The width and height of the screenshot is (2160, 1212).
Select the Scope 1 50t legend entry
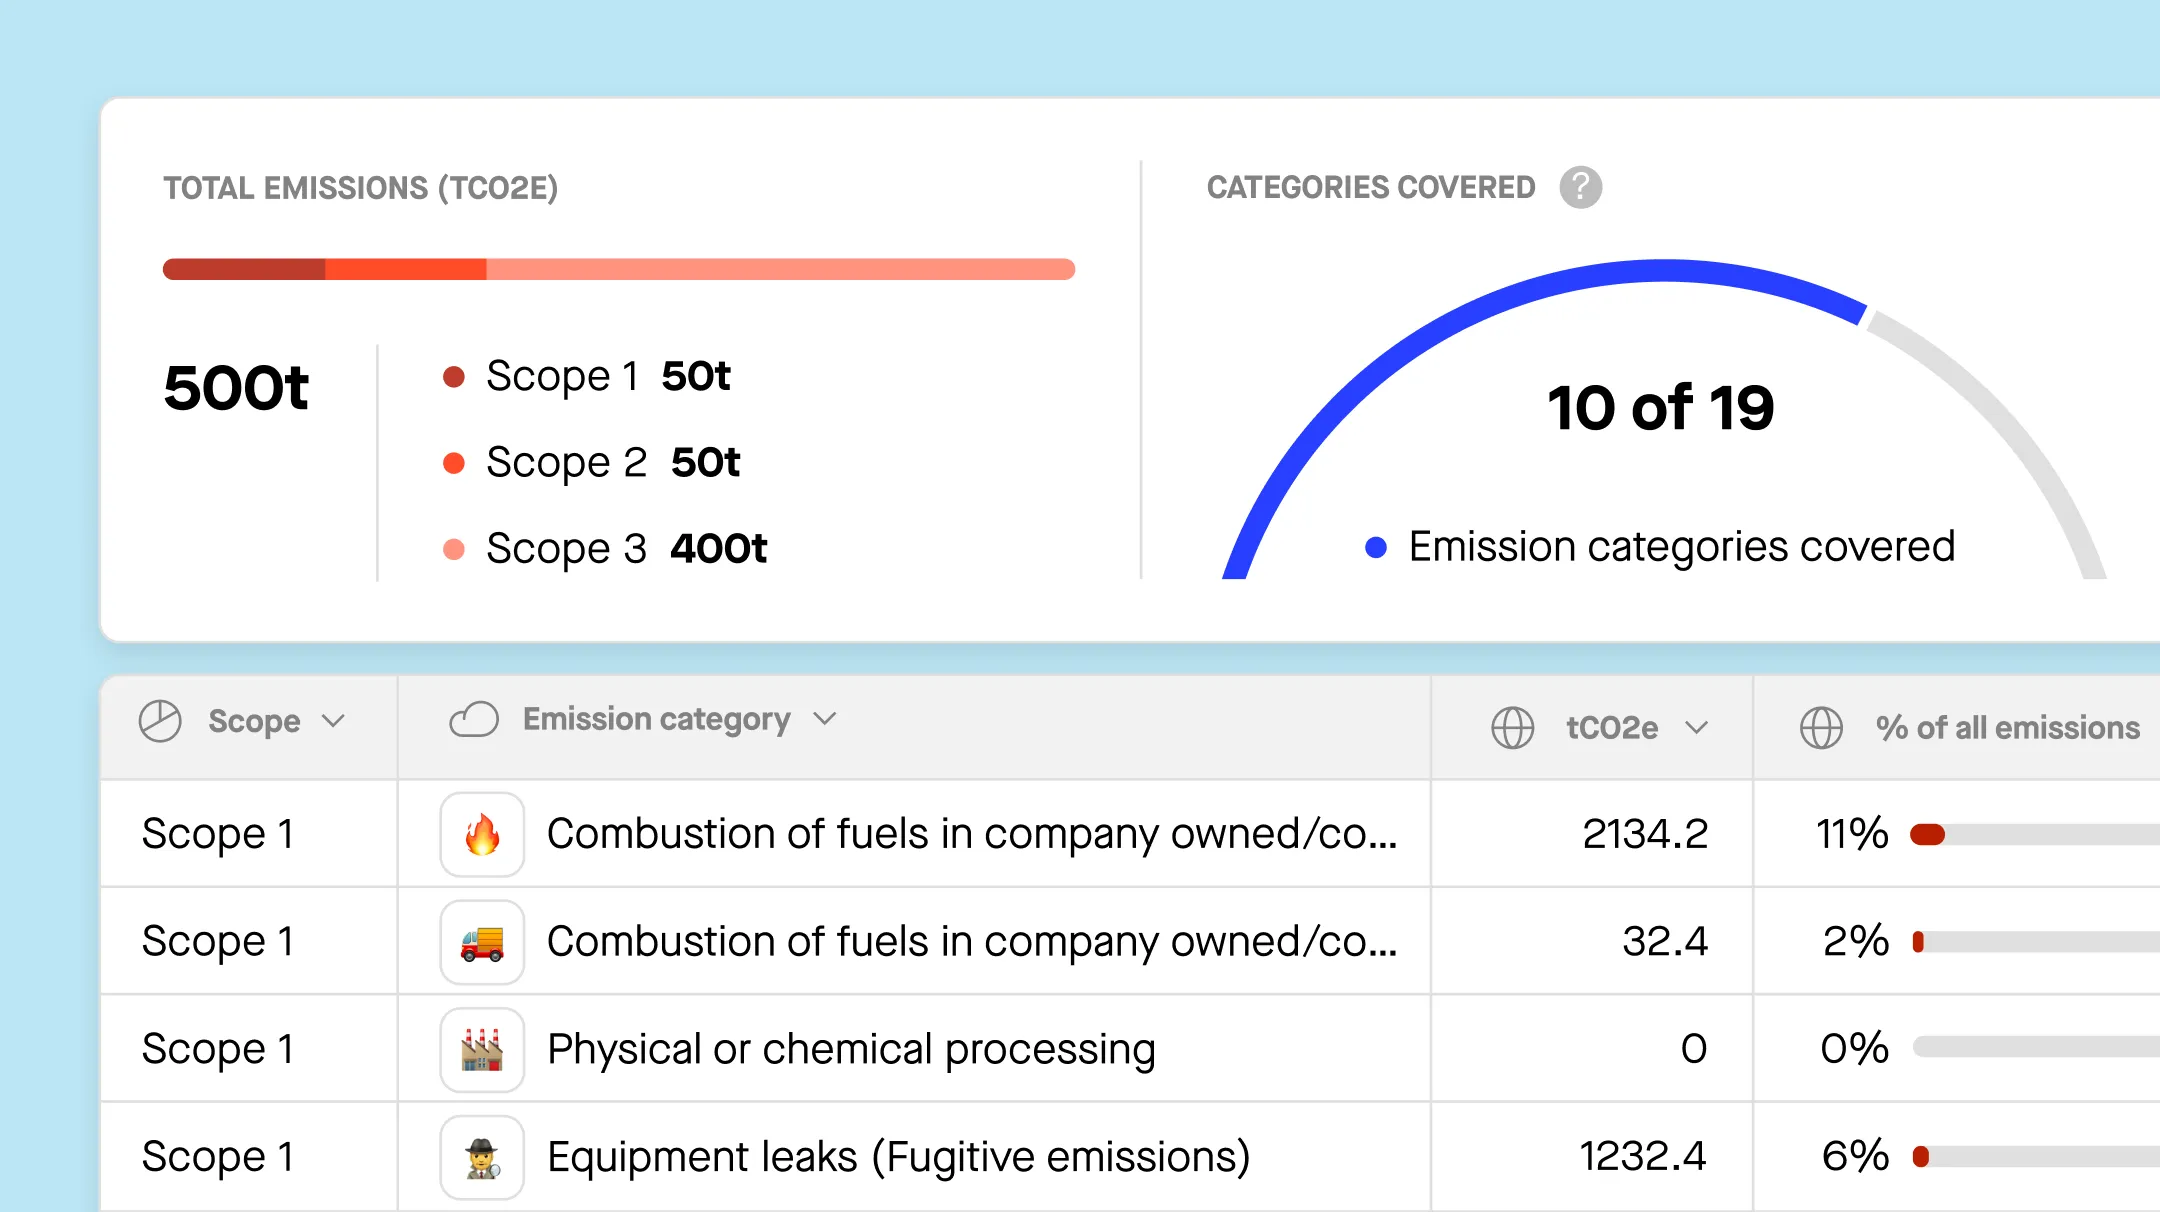click(607, 377)
